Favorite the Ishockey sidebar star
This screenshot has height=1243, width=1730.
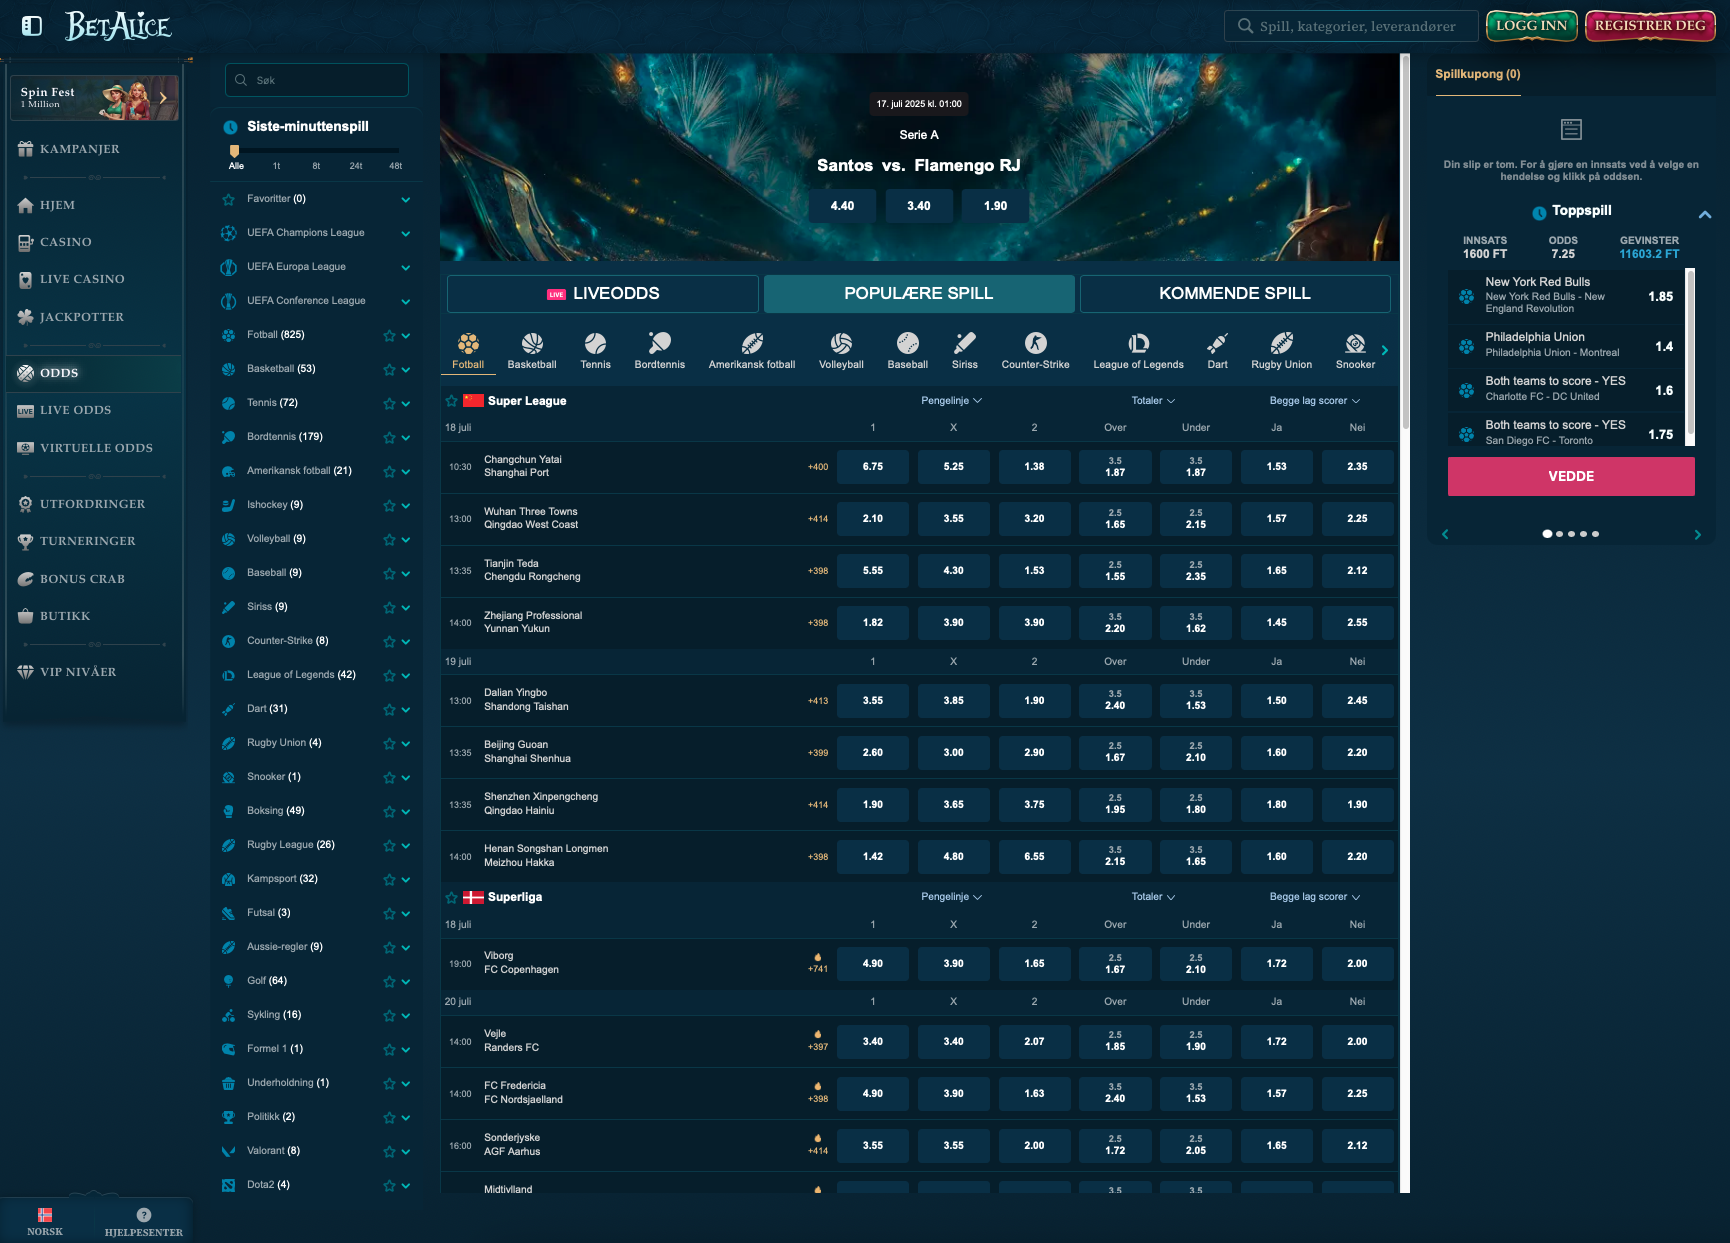tap(389, 506)
